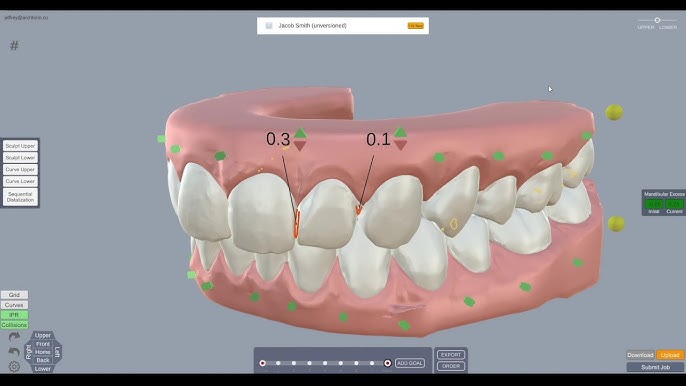
Task: Open Sequential Distalization
Action: [21, 197]
